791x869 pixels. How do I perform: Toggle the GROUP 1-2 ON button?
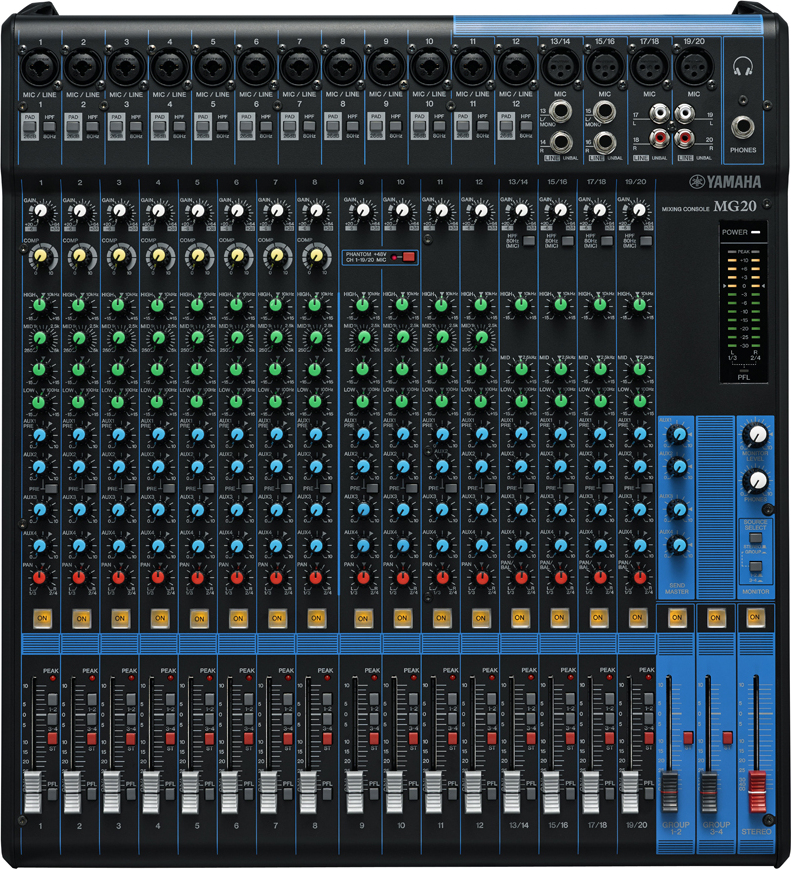676,617
